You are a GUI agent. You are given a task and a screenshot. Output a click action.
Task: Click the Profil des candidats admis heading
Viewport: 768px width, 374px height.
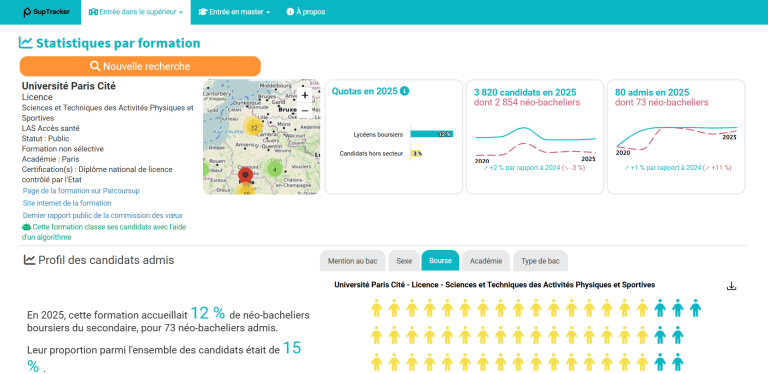point(99,260)
